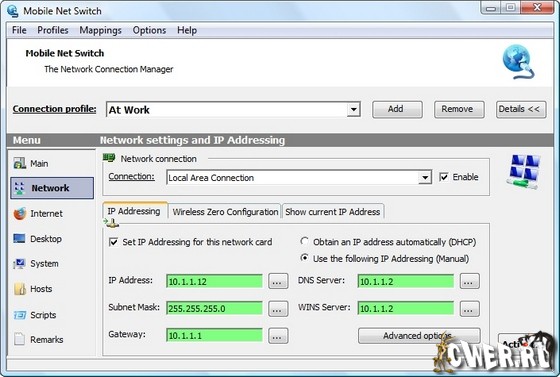This screenshot has height=377, width=560.
Task: Open the Remarks section
Action: tap(39, 340)
